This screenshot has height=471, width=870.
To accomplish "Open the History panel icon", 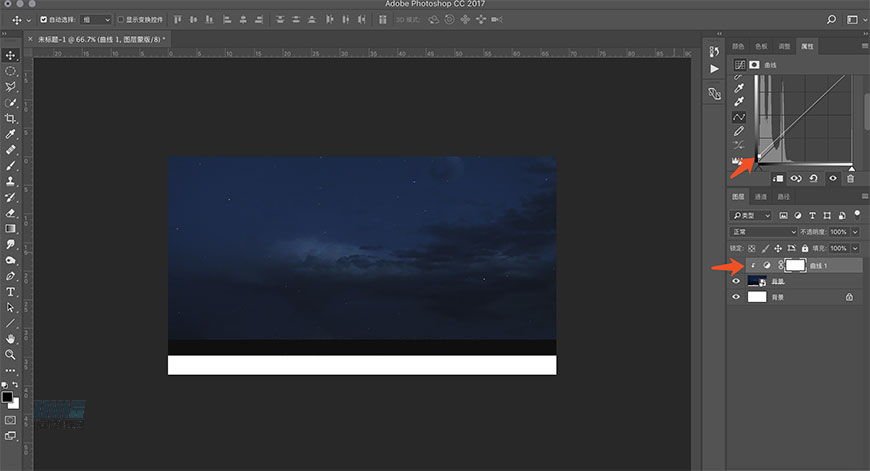I will (x=714, y=52).
